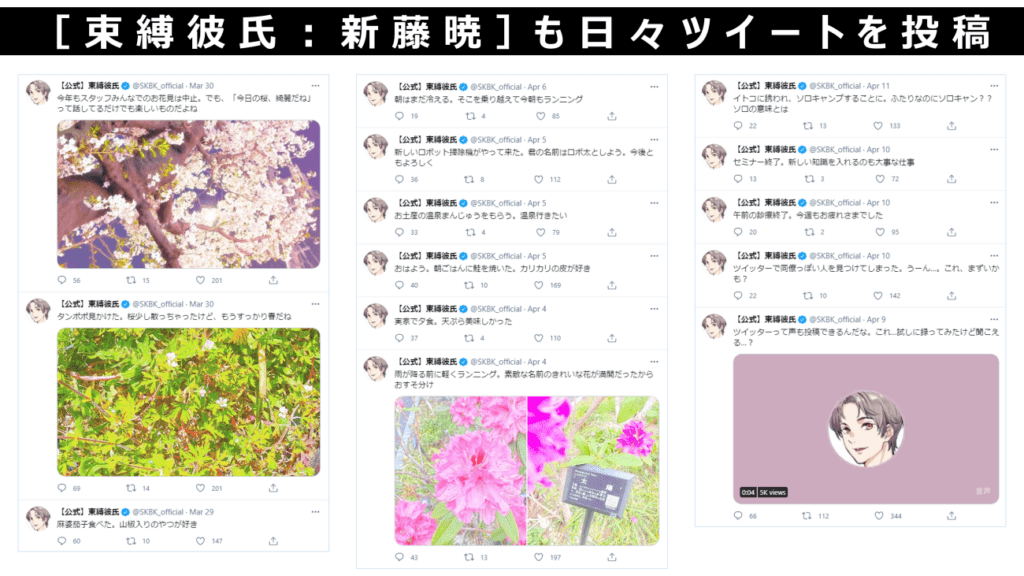Share the Apr 6 morning running tweet

612,116
